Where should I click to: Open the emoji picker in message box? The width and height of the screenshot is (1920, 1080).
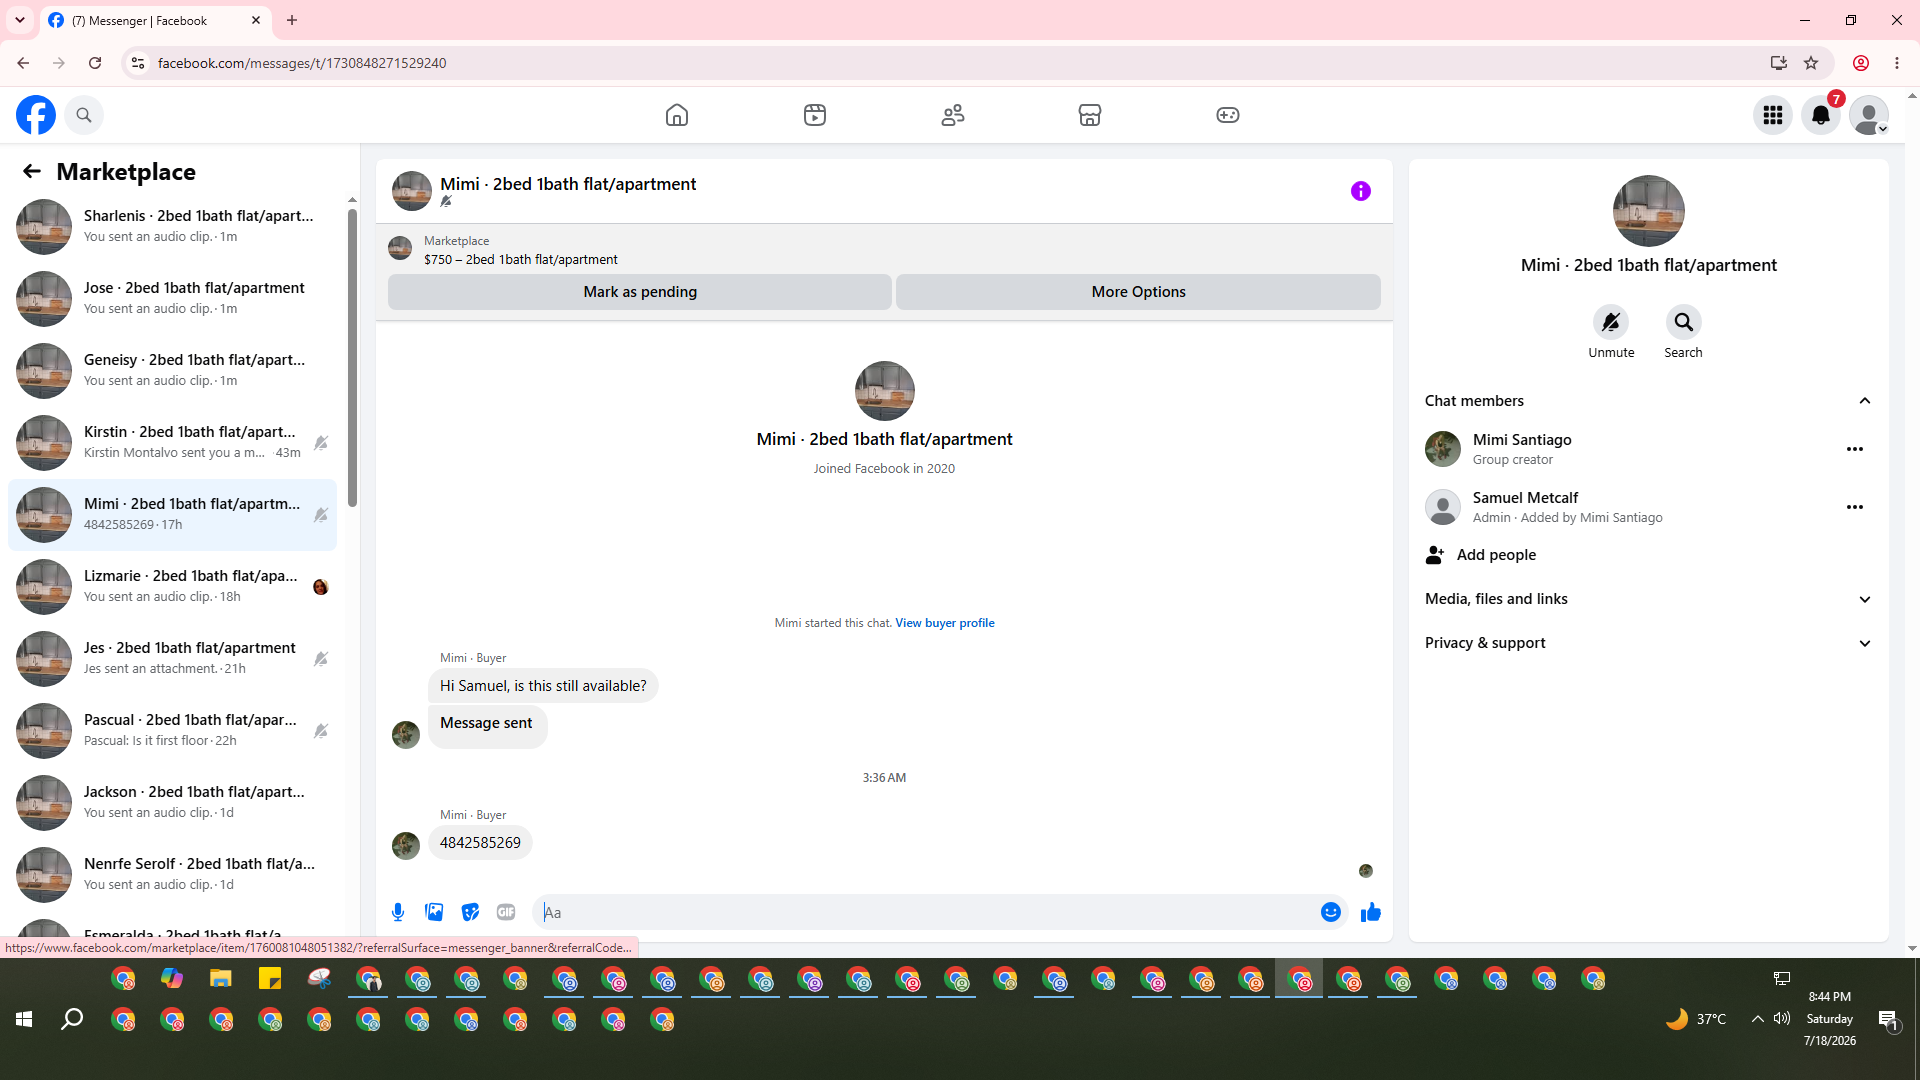click(x=1331, y=912)
